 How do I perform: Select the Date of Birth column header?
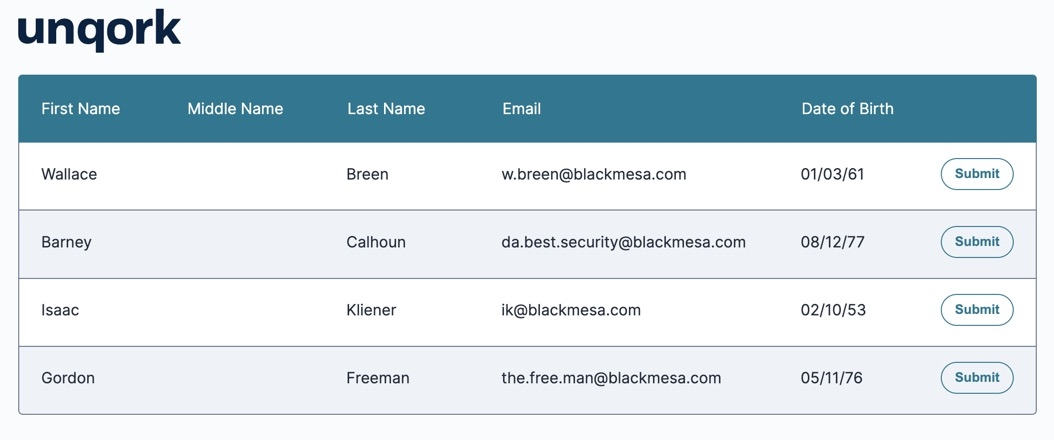[848, 109]
